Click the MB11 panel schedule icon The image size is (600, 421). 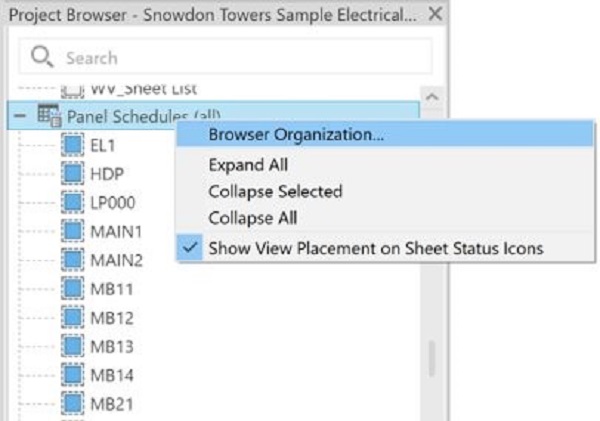73,290
